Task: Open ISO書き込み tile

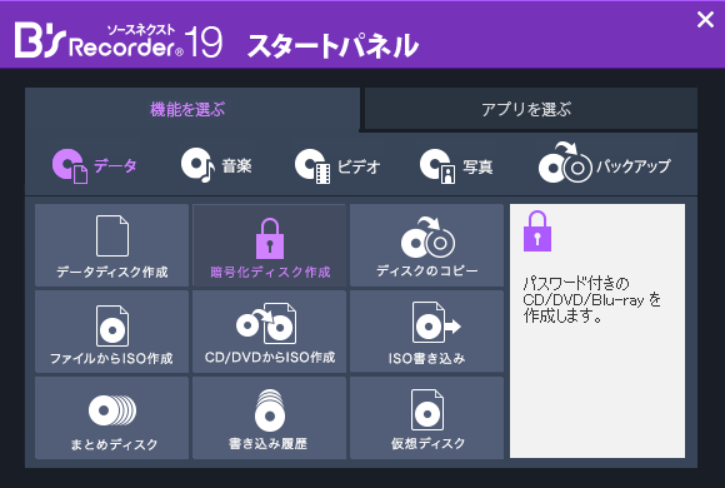Action: [x=427, y=331]
